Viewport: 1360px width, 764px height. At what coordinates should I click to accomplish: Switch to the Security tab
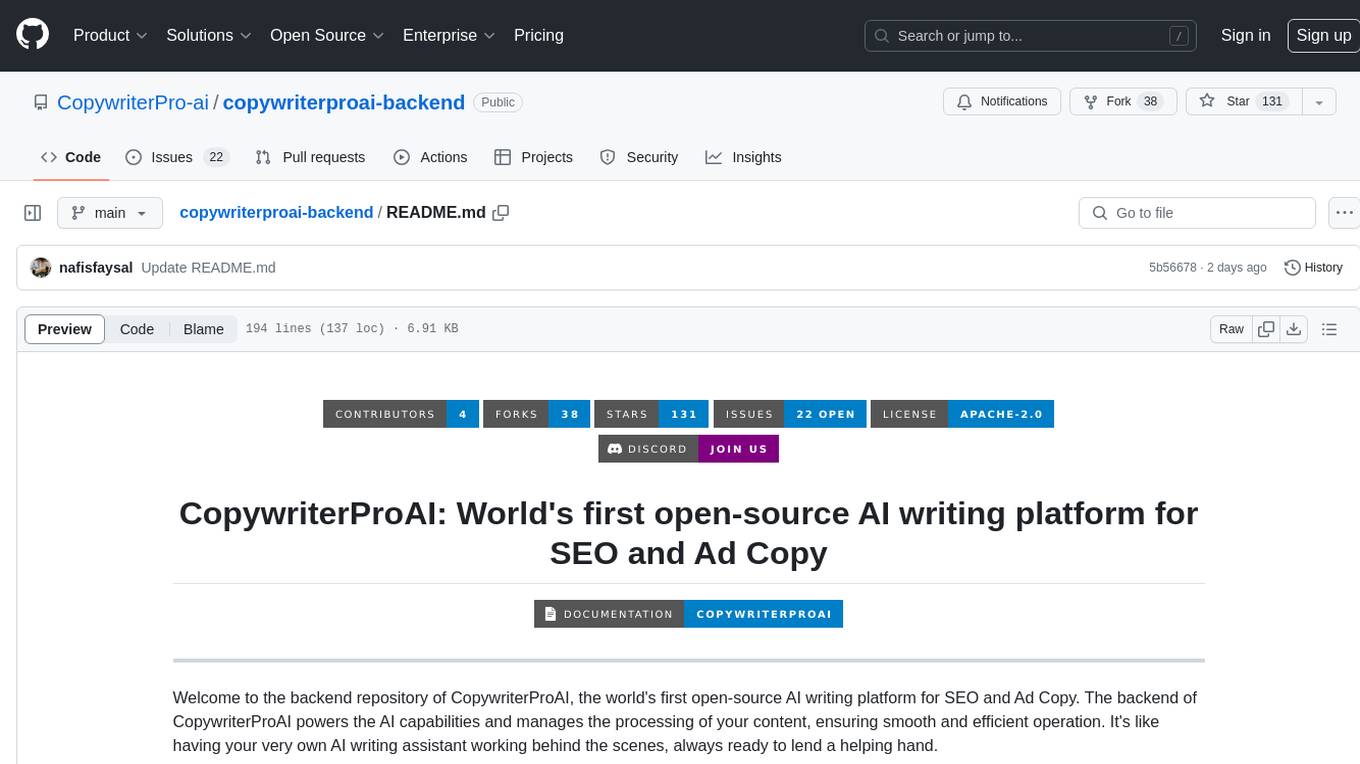(639, 157)
